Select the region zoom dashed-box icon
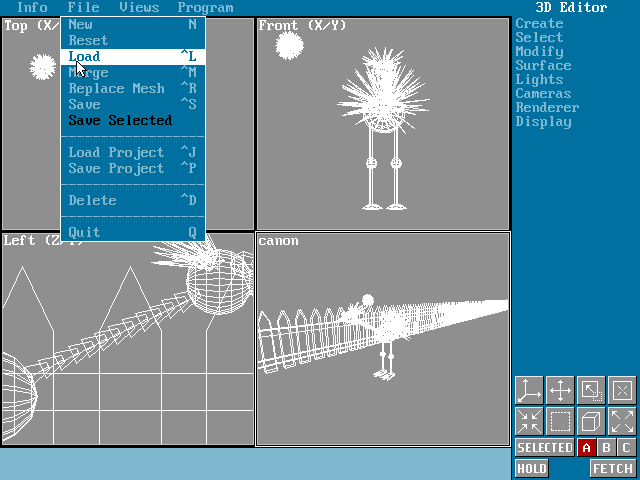Image resolution: width=640 pixels, height=480 pixels. pyautogui.click(x=560, y=421)
